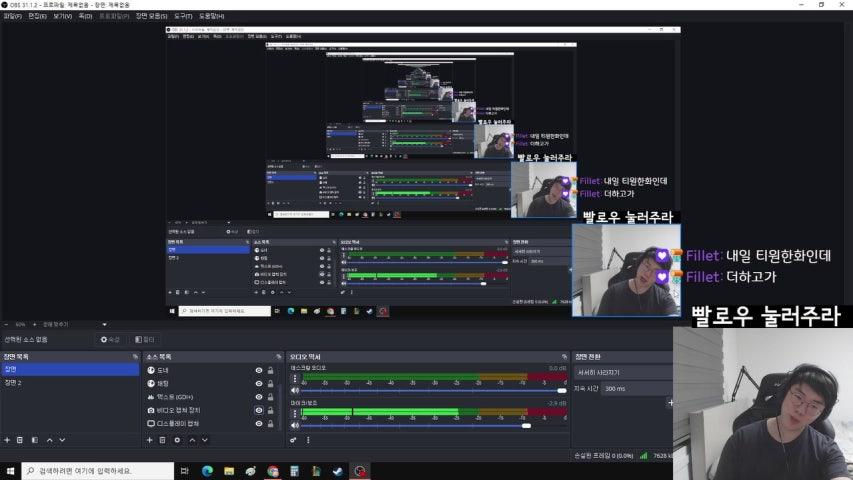
Task: Add a new scene with plus icon
Action: (7, 440)
